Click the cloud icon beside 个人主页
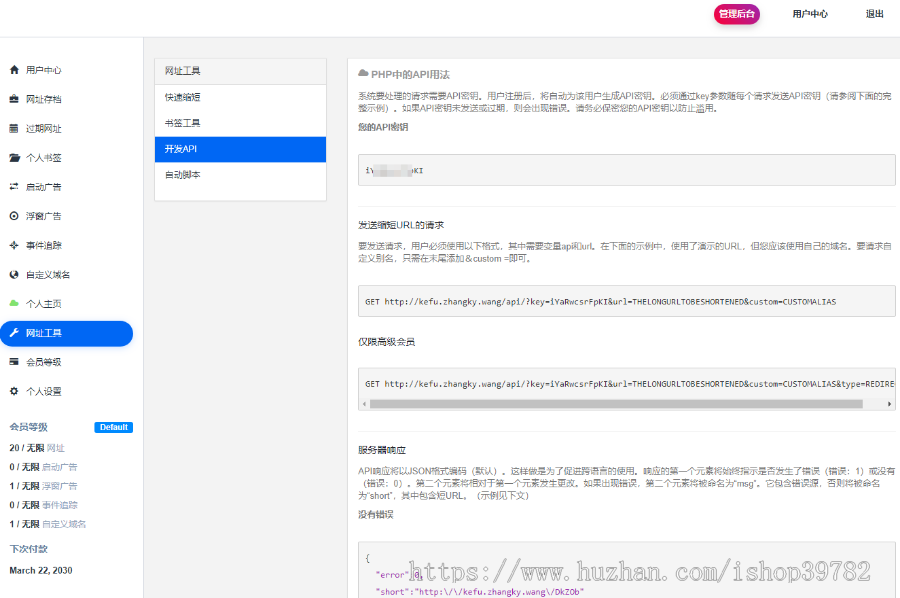The height and width of the screenshot is (598, 900). [14, 303]
